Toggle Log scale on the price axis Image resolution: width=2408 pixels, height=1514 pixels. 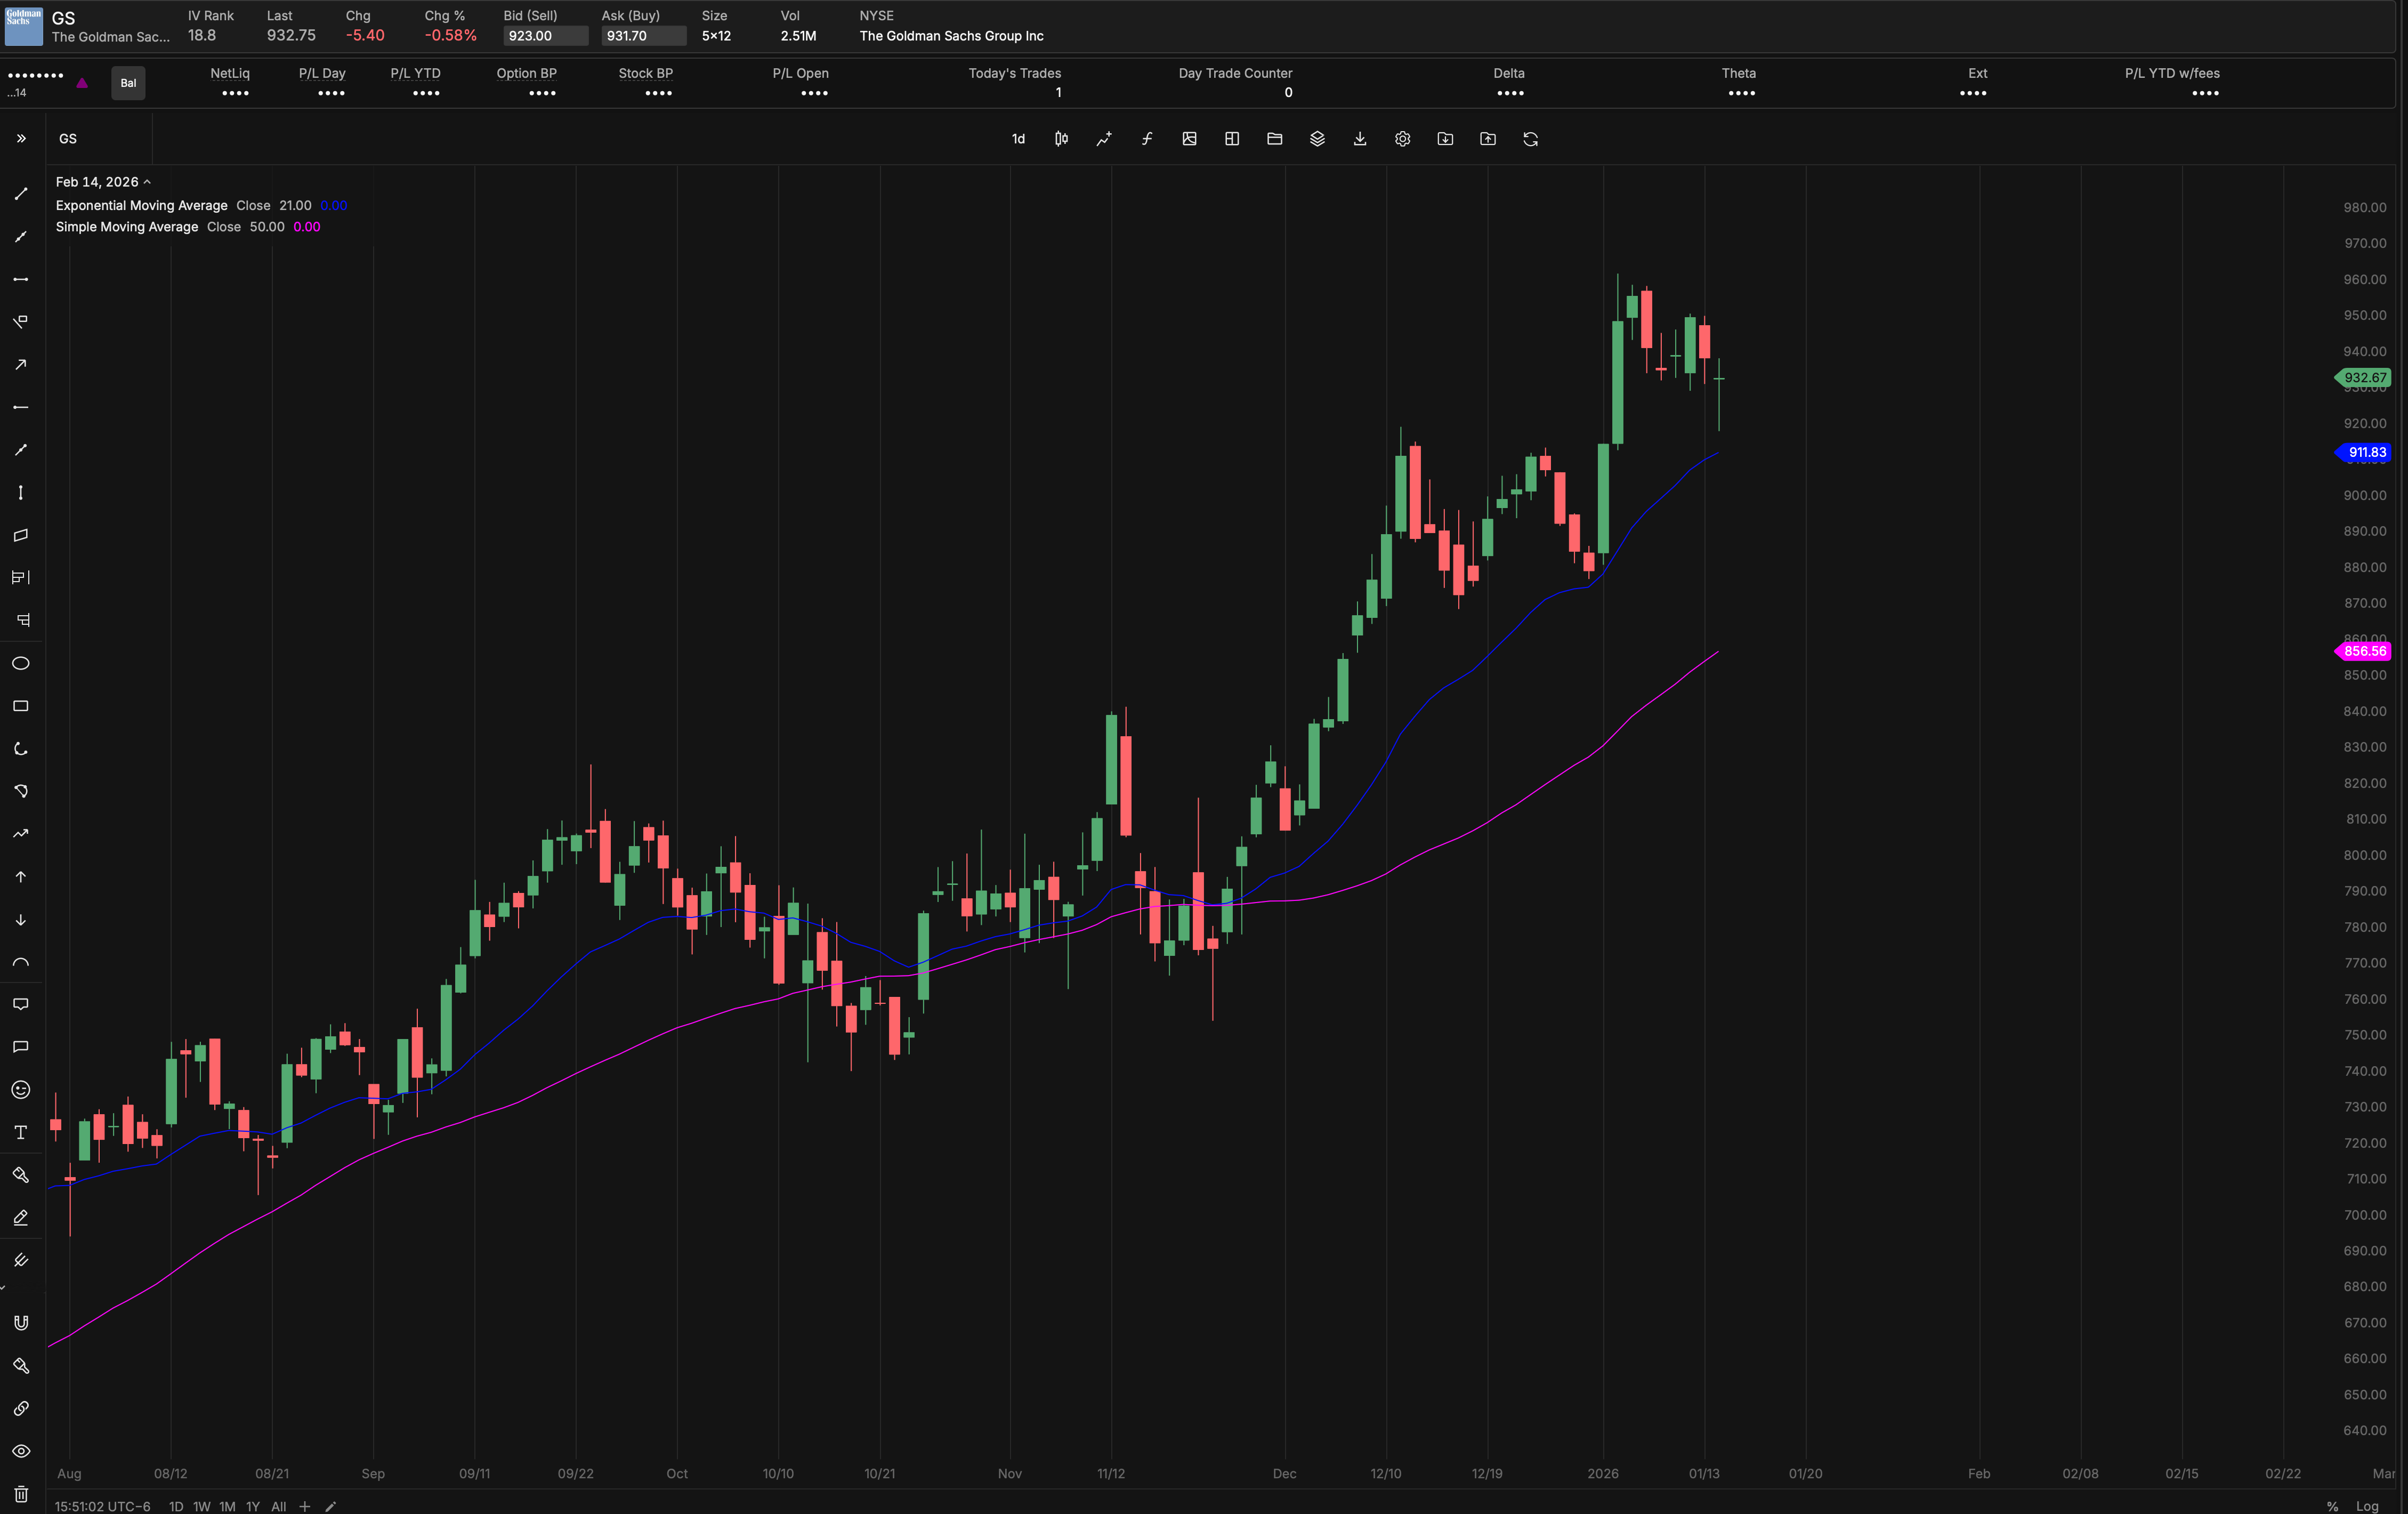[x=2366, y=1506]
